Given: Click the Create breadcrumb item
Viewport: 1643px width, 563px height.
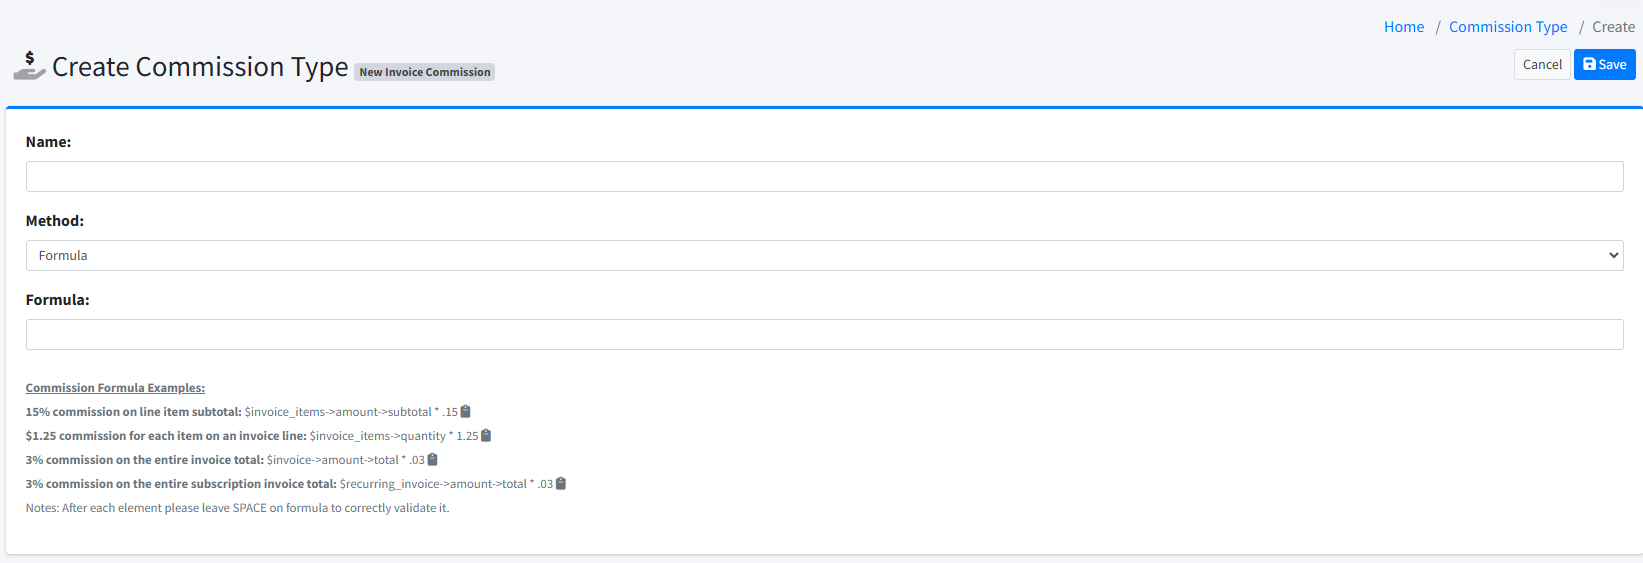Looking at the screenshot, I should click(x=1613, y=27).
